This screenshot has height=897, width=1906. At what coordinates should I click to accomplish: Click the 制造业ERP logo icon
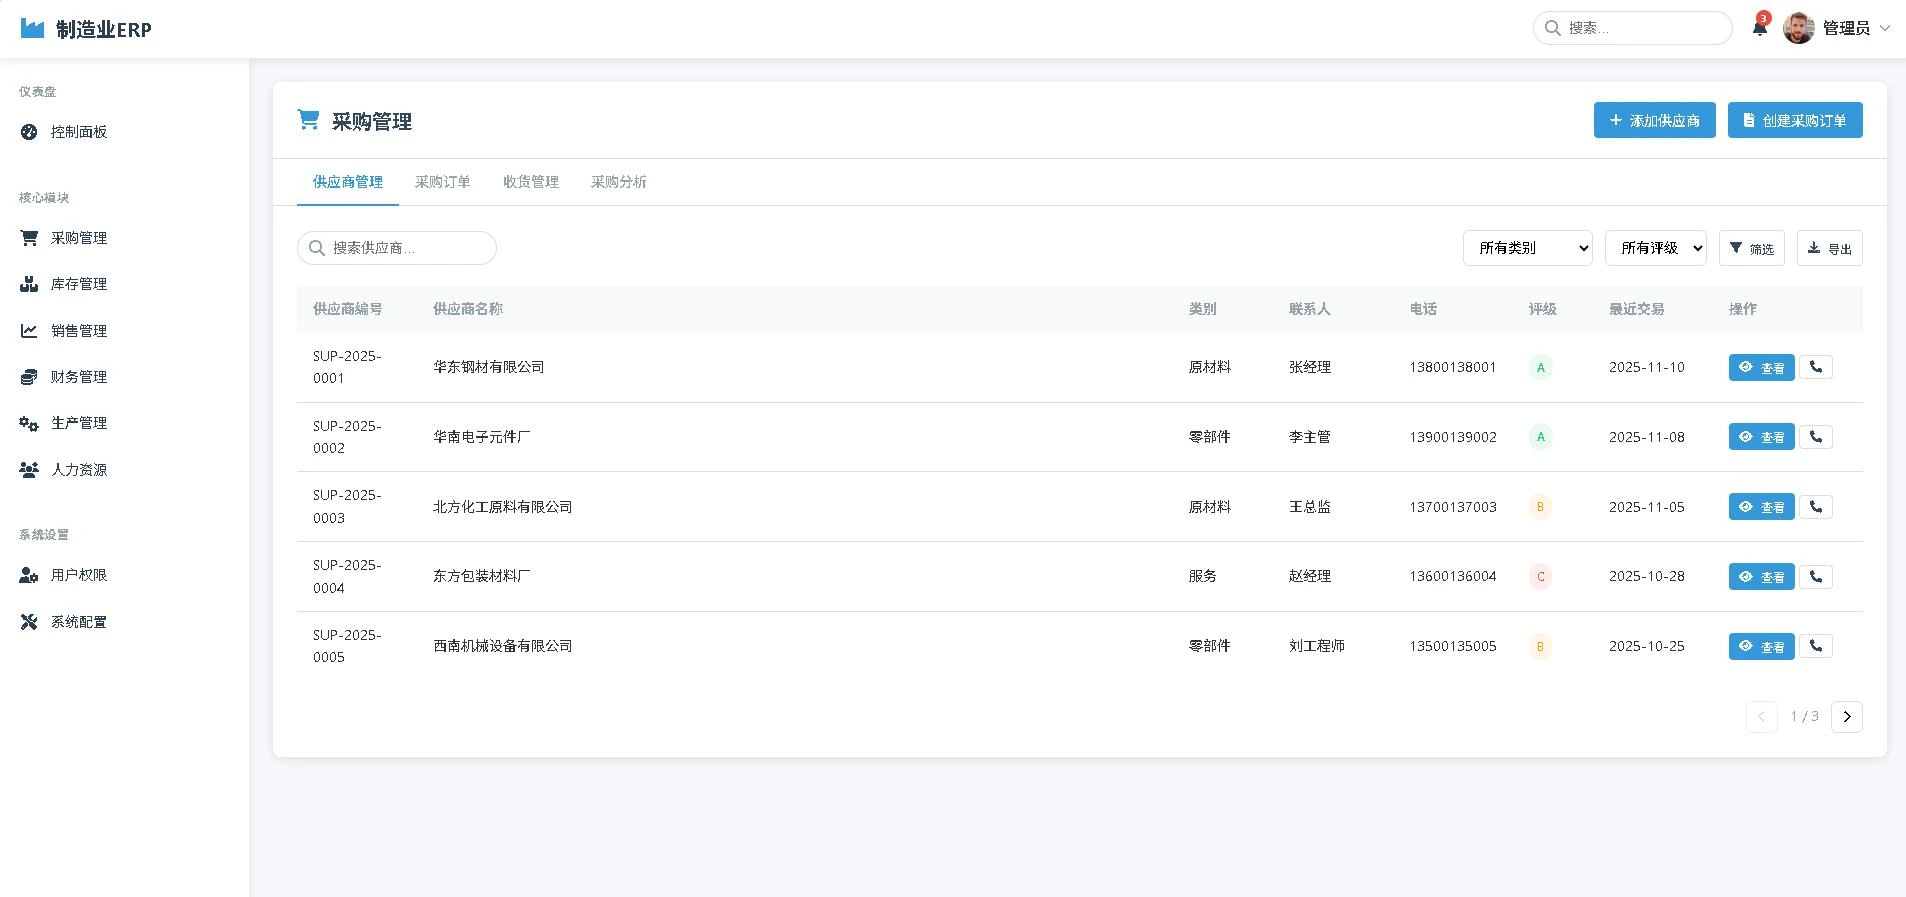coord(32,29)
